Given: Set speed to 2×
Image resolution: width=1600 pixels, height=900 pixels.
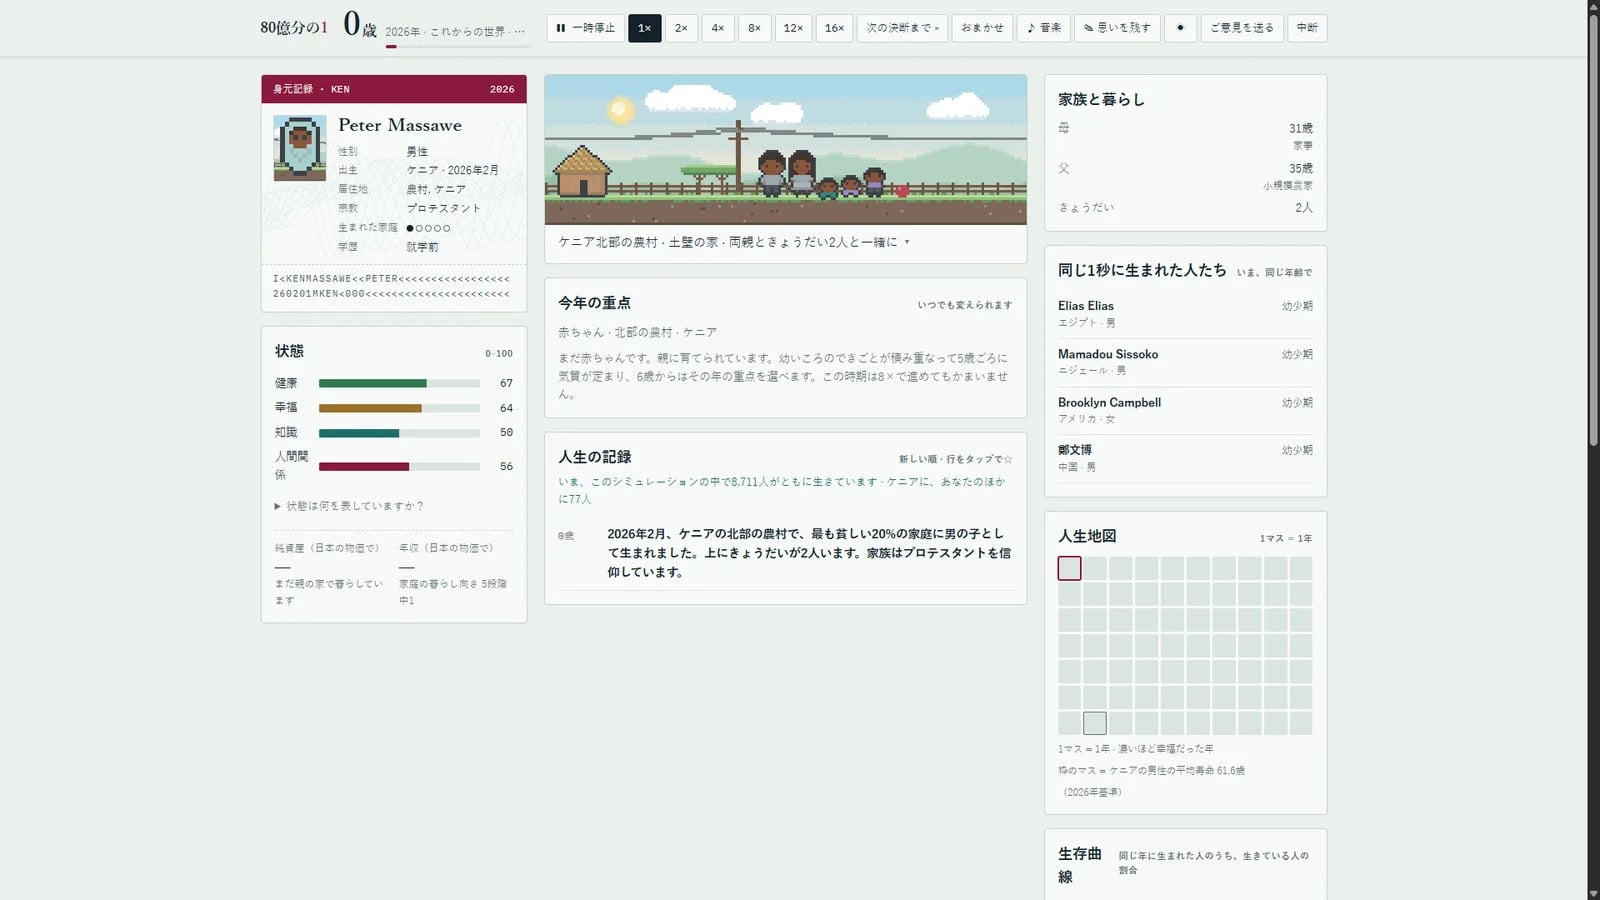Looking at the screenshot, I should pyautogui.click(x=681, y=28).
